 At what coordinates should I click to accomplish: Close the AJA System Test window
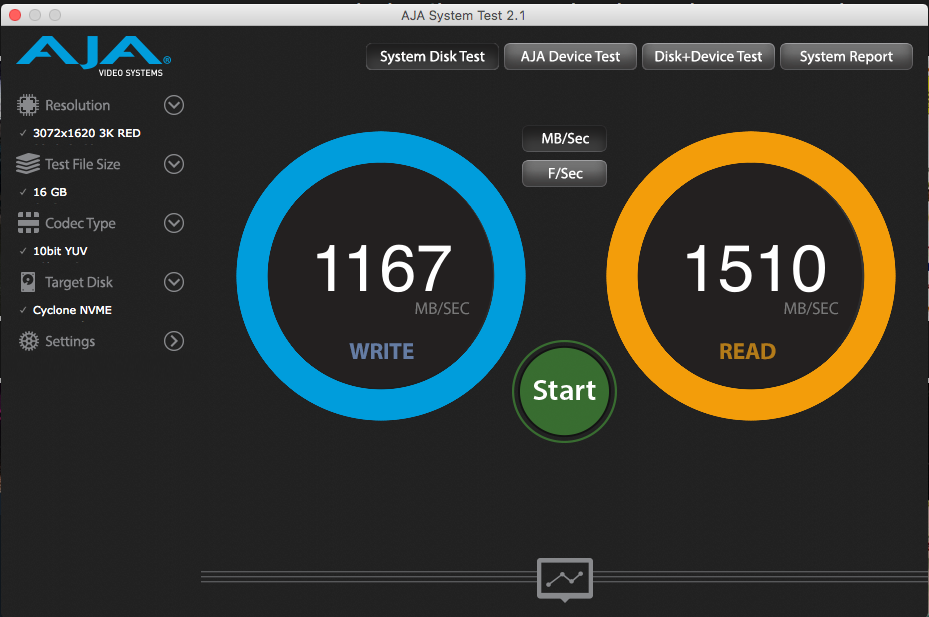click(15, 15)
